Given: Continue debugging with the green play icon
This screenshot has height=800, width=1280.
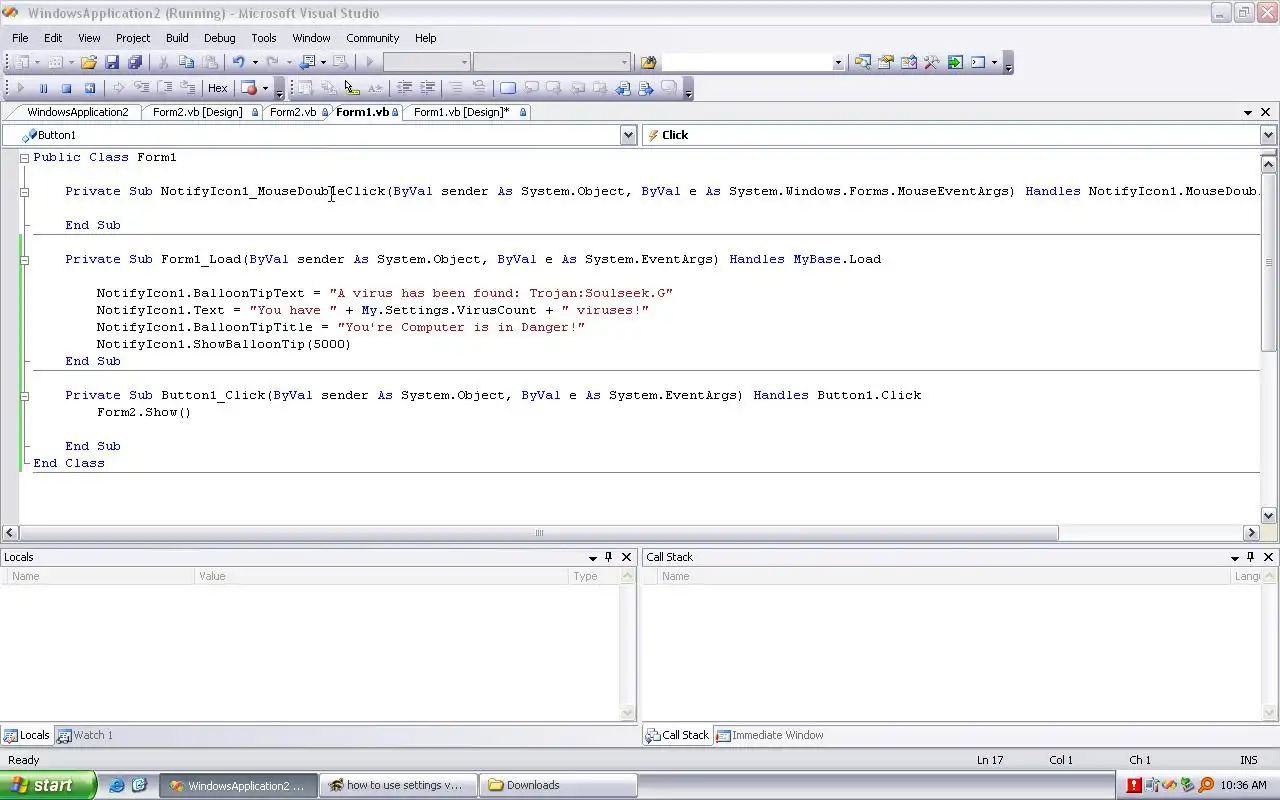Looking at the screenshot, I should click(20, 88).
